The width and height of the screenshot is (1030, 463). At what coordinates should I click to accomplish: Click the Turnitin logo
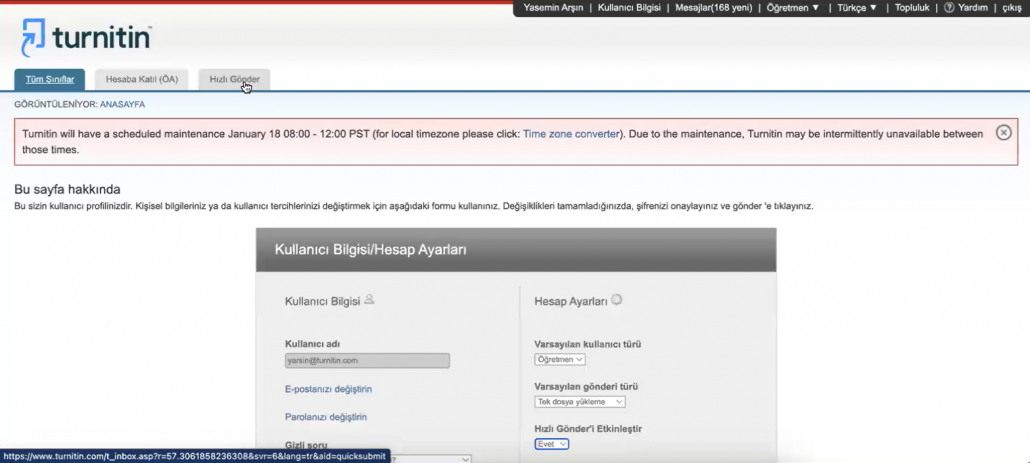click(86, 38)
